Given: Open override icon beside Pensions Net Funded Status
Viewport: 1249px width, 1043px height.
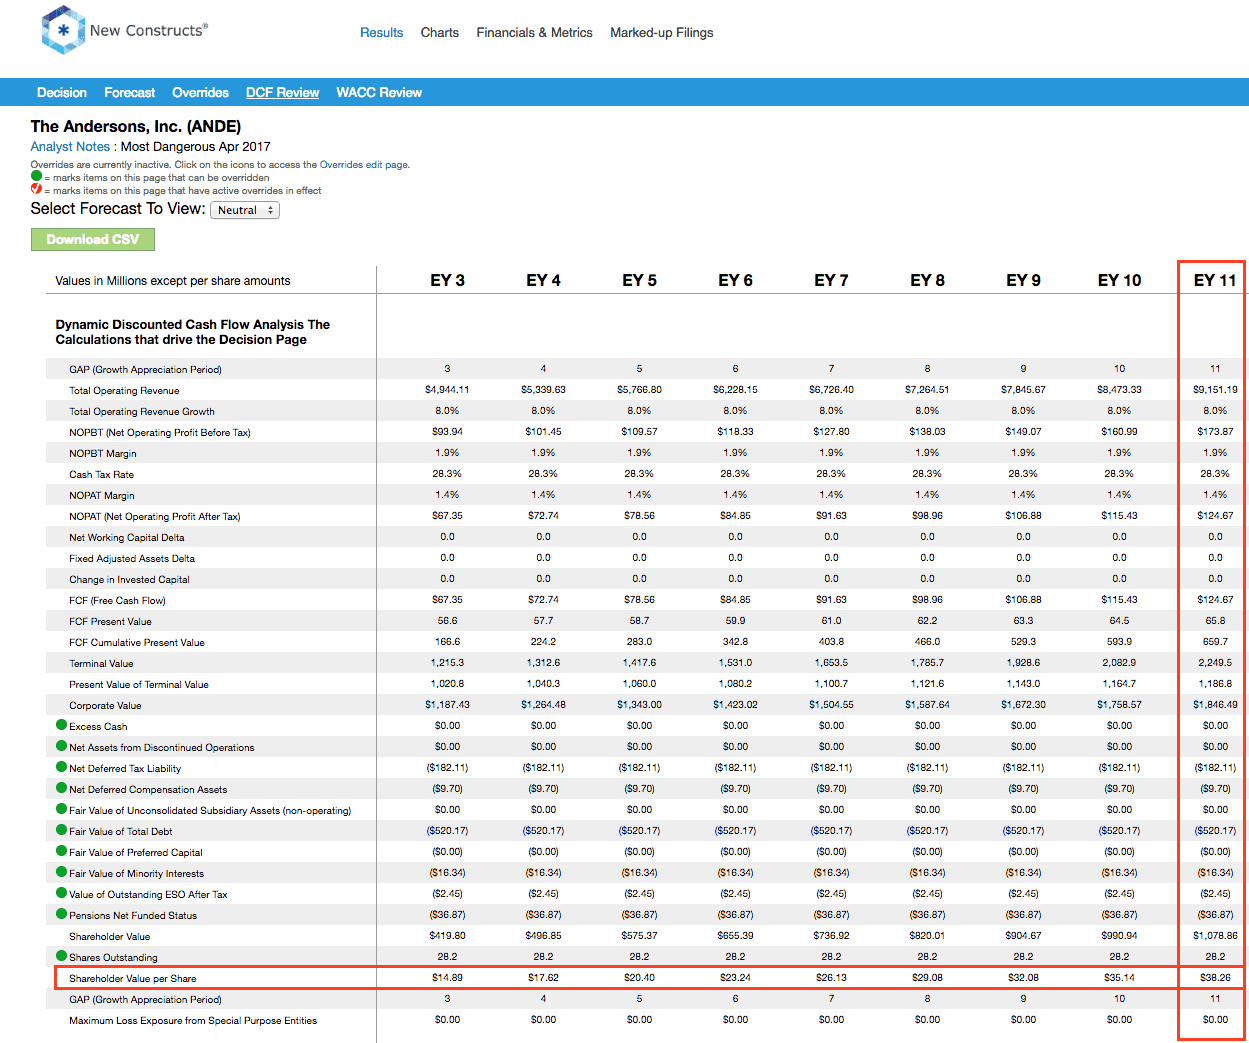Looking at the screenshot, I should click(62, 914).
